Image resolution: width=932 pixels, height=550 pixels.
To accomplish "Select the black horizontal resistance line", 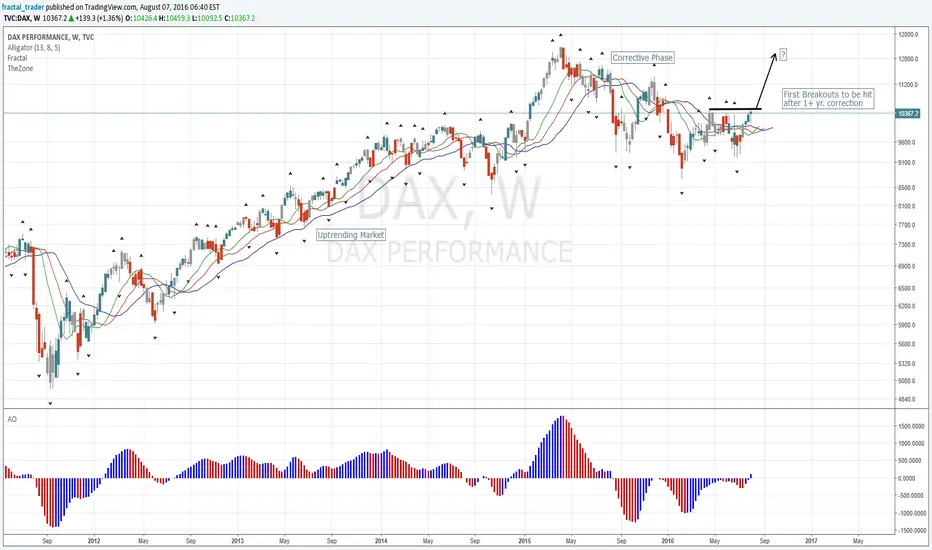I will coord(735,109).
